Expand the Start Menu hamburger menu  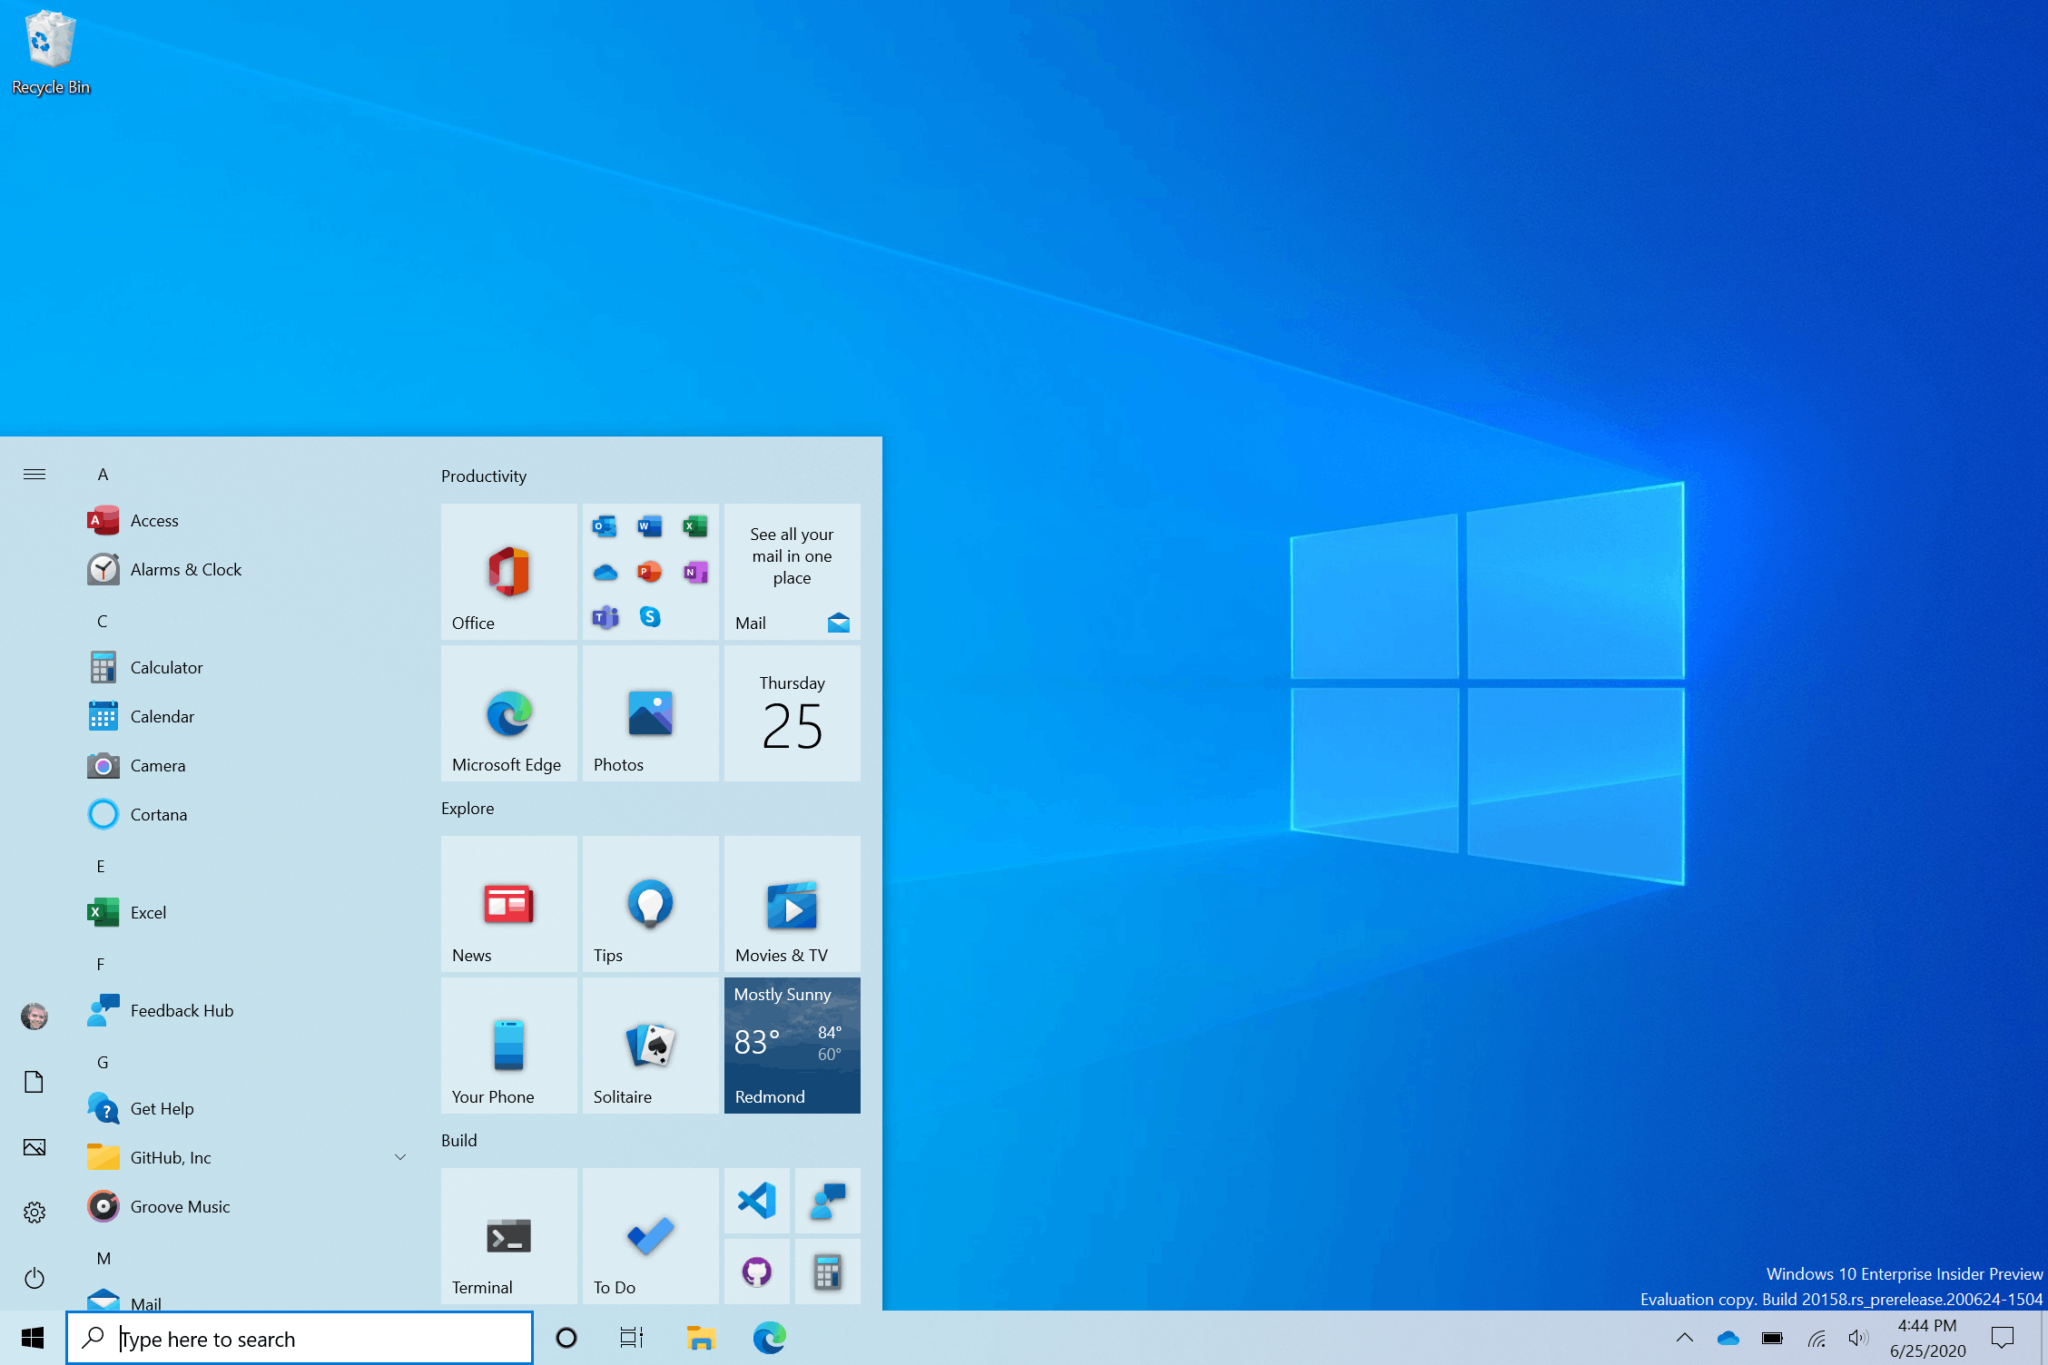coord(33,472)
